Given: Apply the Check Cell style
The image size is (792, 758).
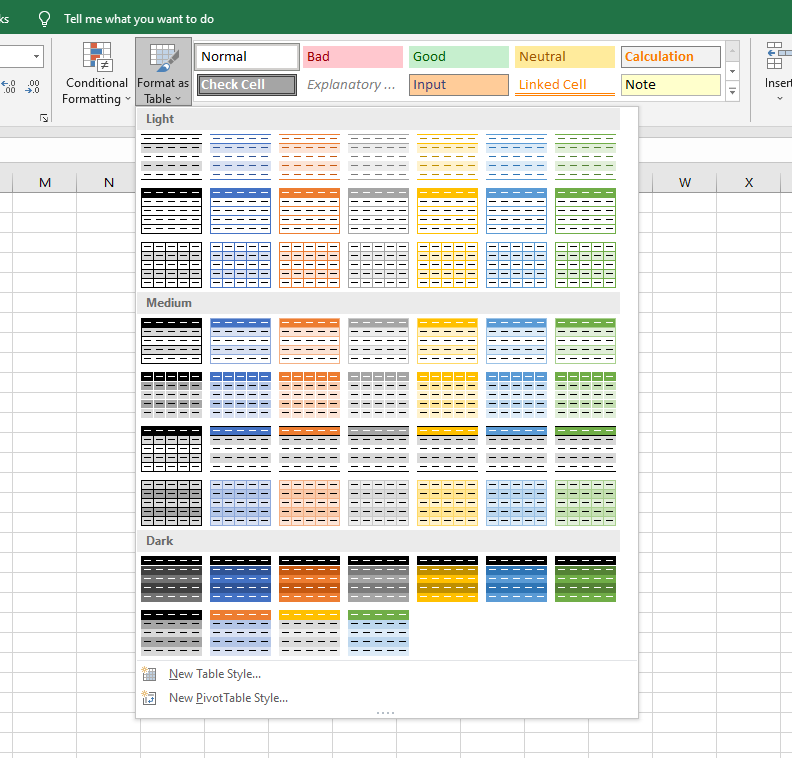Looking at the screenshot, I should tap(247, 85).
